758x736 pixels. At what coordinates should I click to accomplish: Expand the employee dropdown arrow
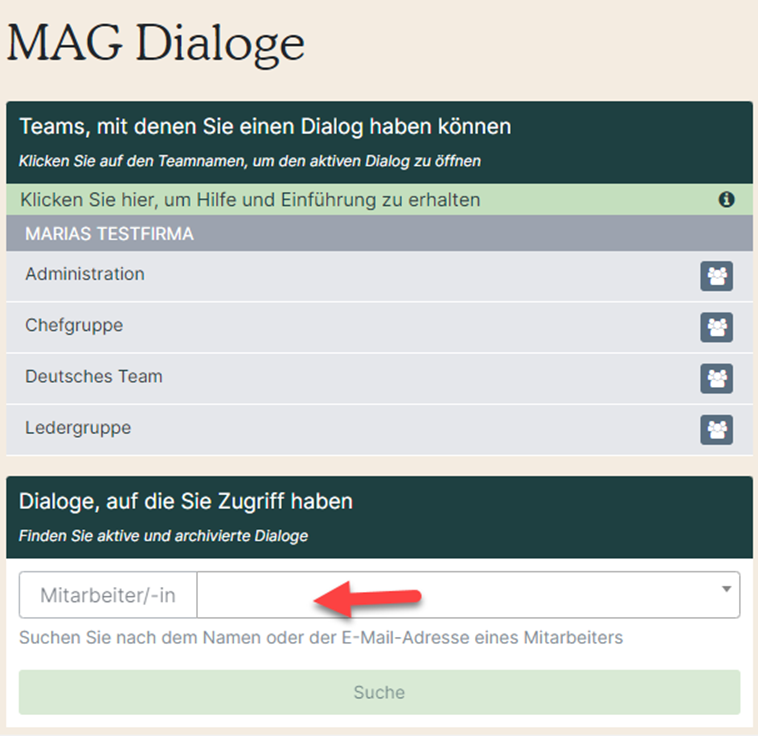726,589
